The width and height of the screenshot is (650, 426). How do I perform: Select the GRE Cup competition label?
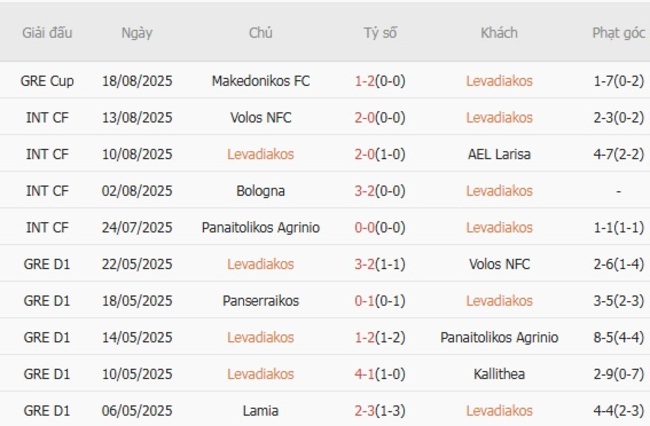pyautogui.click(x=47, y=81)
